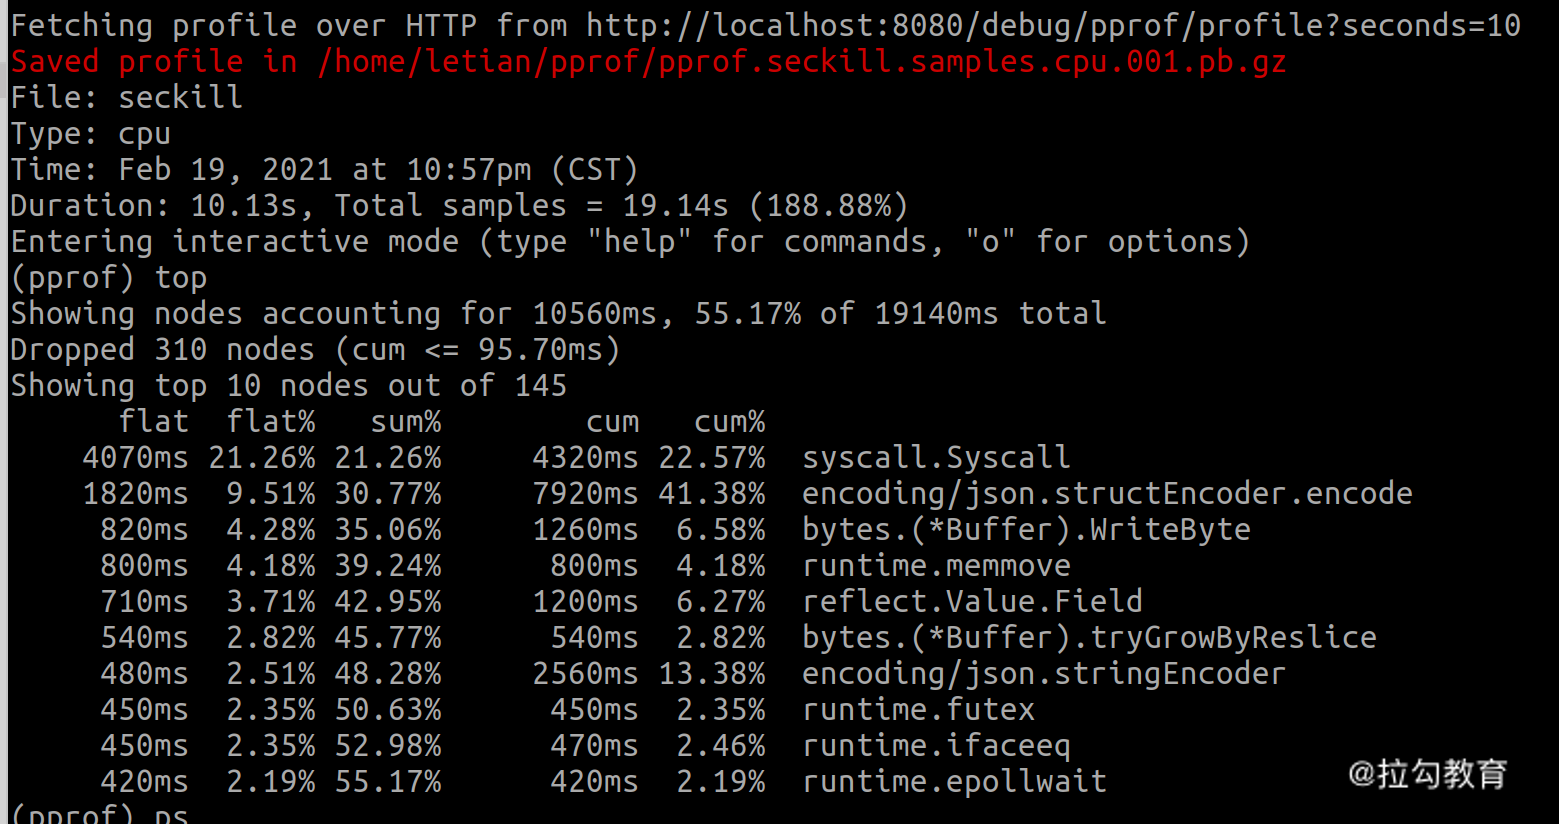Select the syscall.Syscall function name
Viewport: 1559px width, 824px height.
coord(936,457)
